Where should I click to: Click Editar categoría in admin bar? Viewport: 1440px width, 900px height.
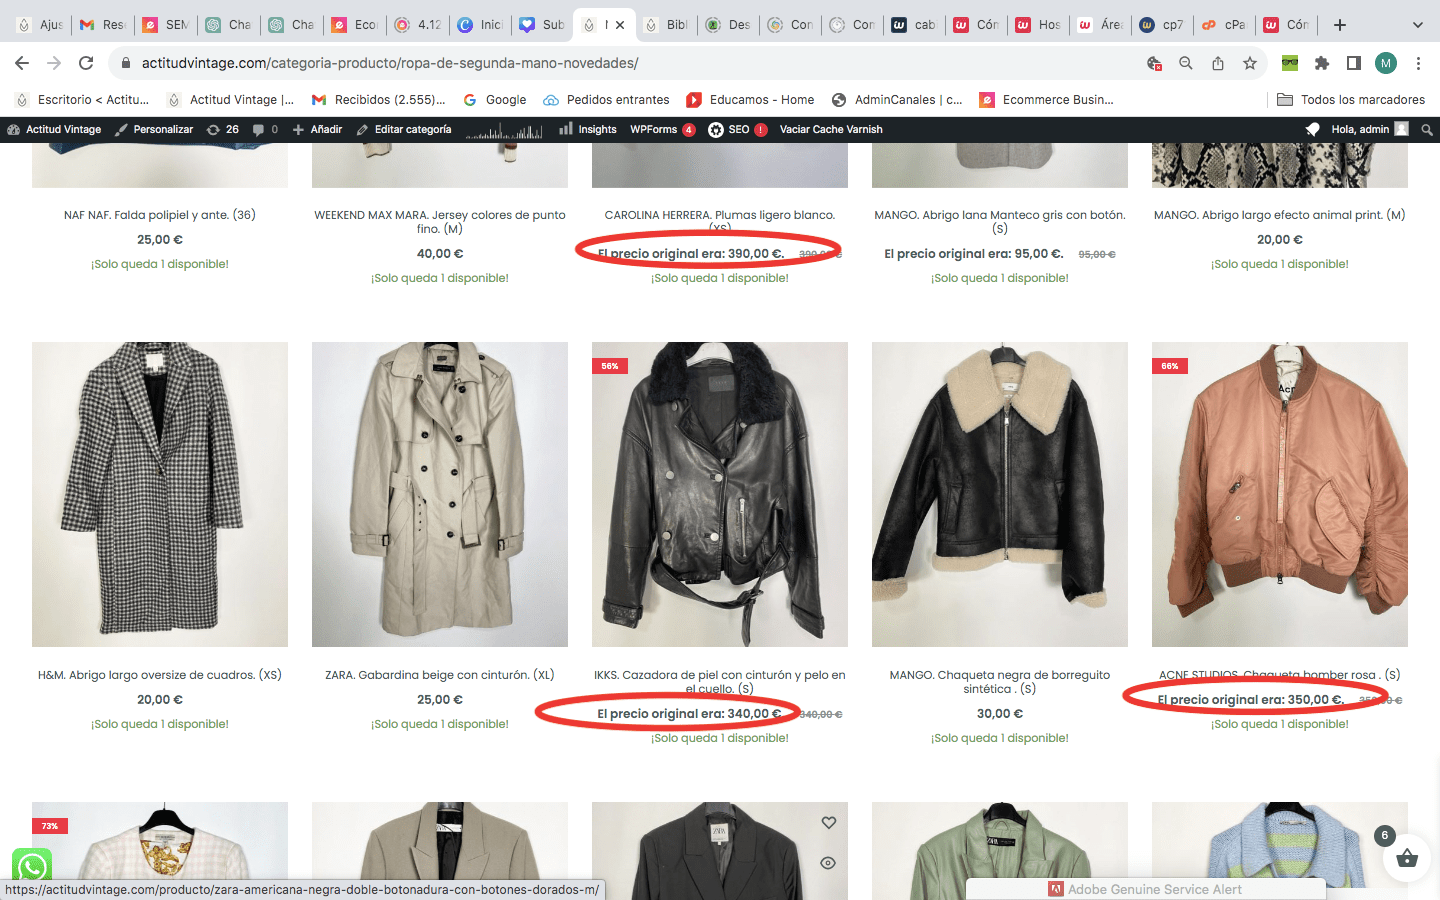pyautogui.click(x=404, y=129)
